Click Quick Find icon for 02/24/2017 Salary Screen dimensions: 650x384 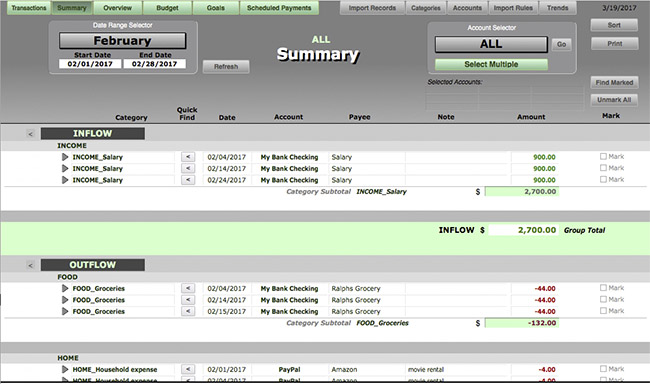(x=188, y=180)
